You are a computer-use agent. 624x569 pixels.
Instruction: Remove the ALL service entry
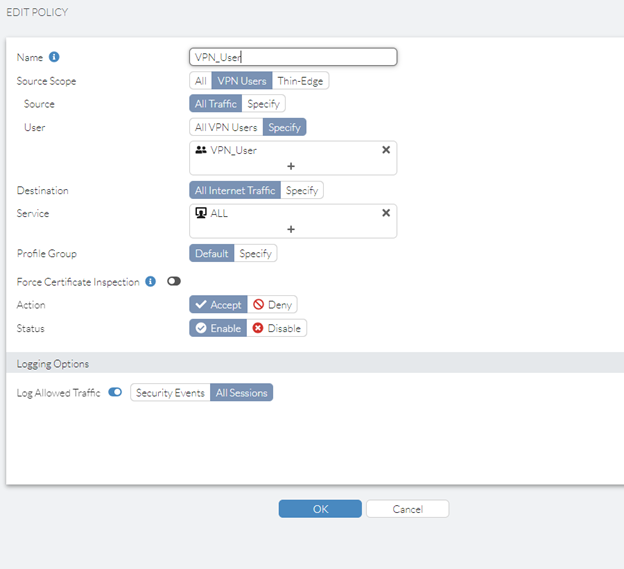pyautogui.click(x=386, y=213)
